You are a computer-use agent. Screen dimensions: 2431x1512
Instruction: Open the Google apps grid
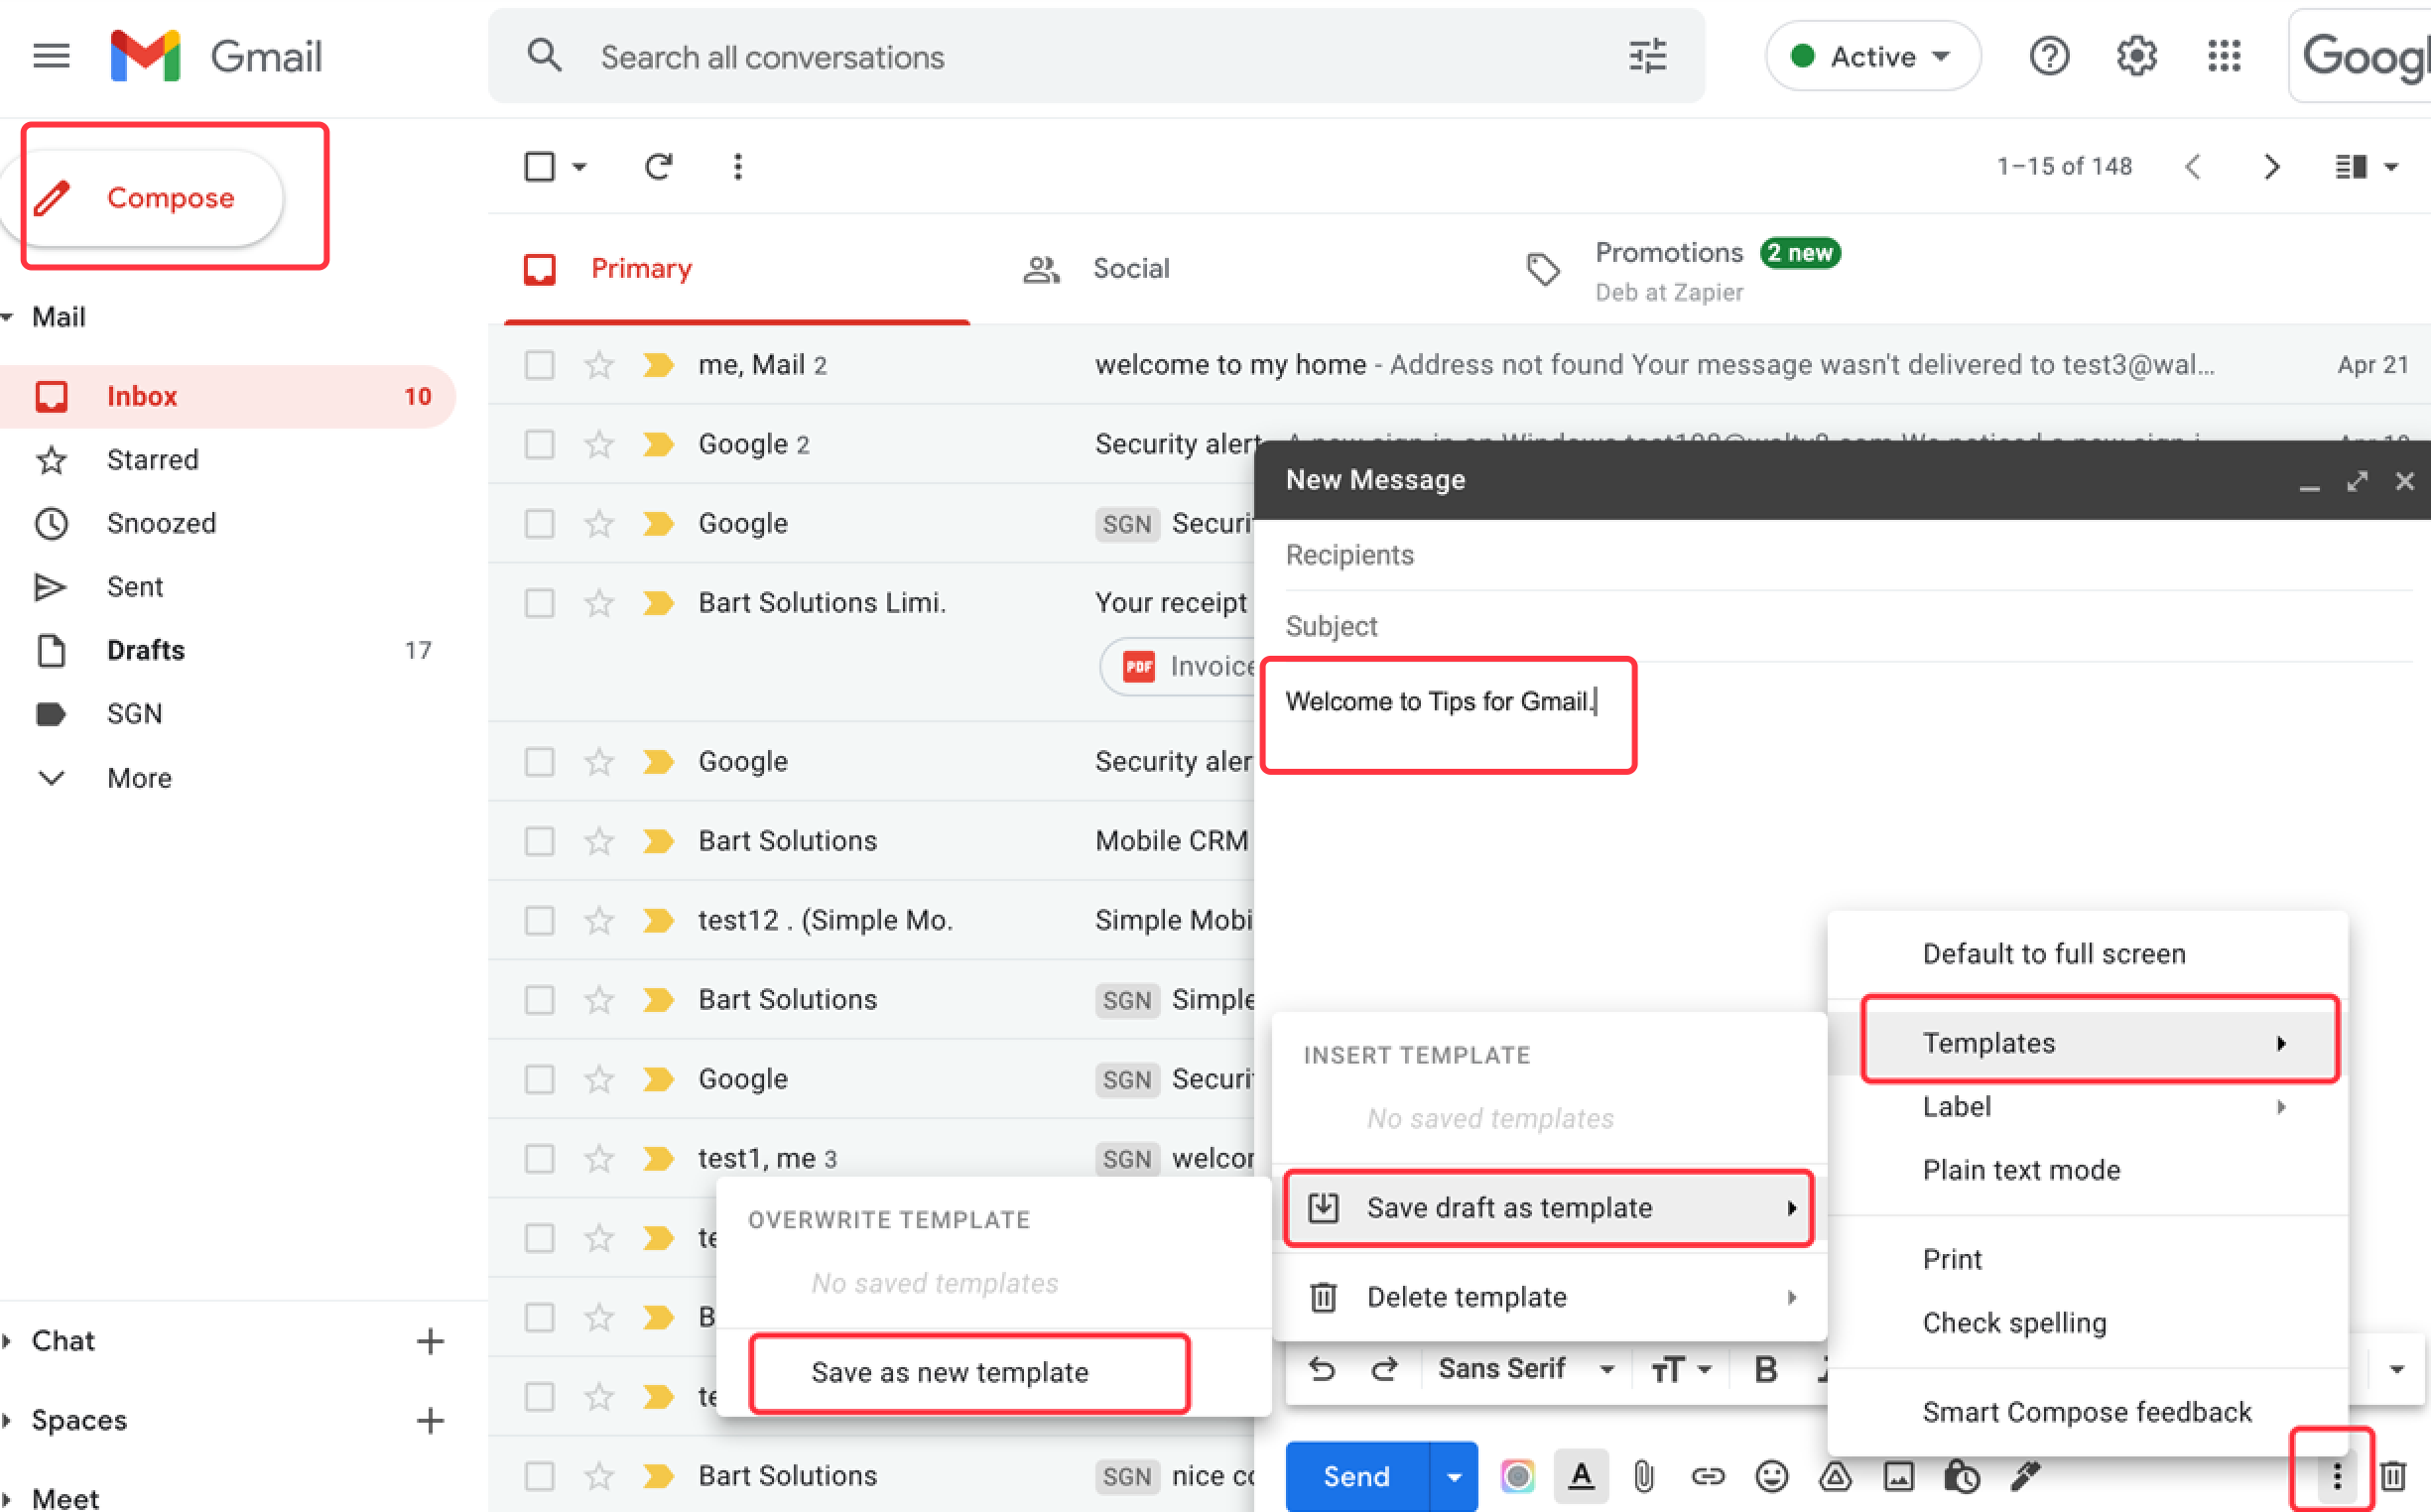tap(2224, 56)
